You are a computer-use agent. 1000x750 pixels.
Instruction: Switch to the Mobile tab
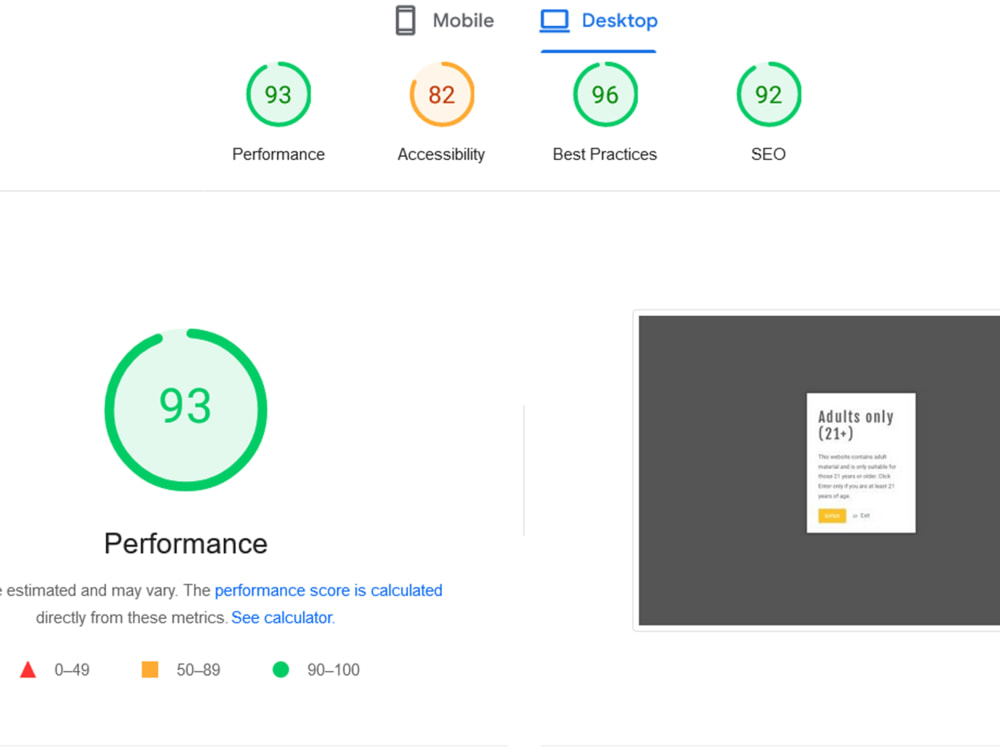444,20
